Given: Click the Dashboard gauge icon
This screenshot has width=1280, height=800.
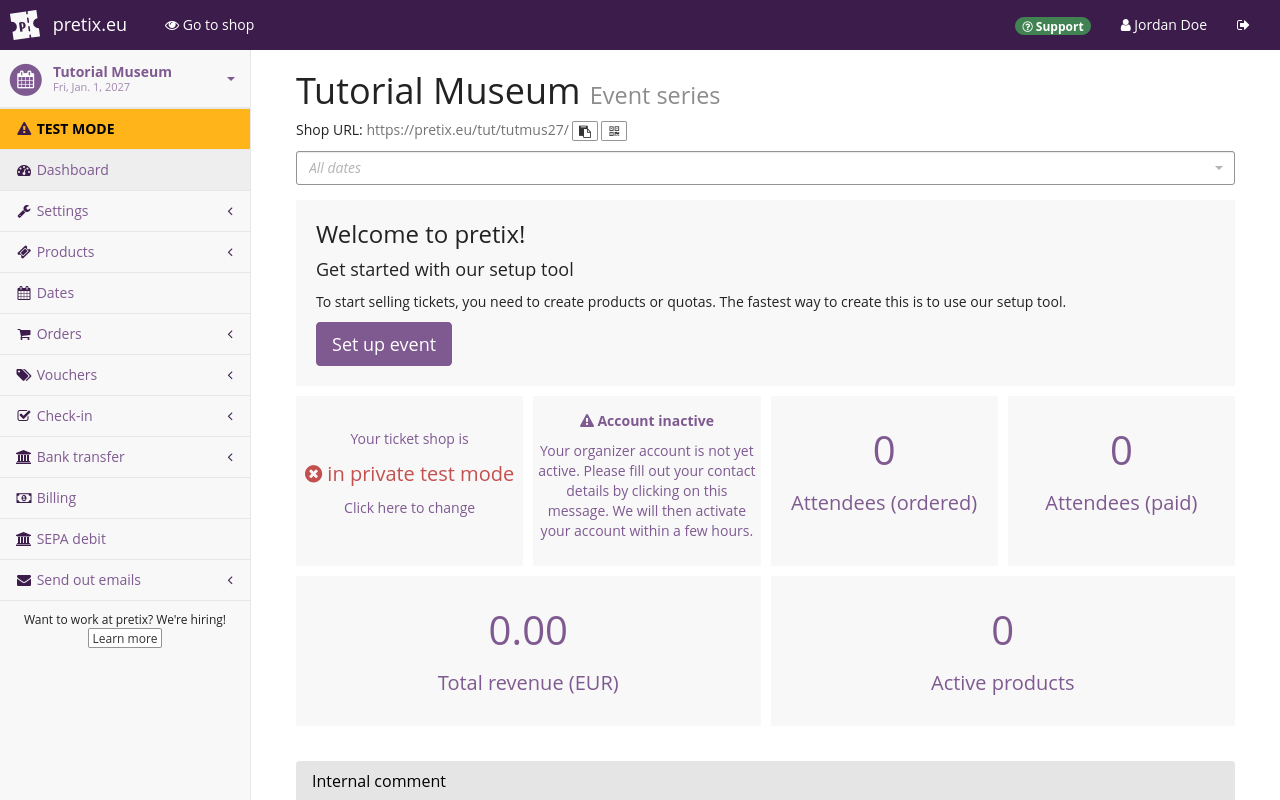Looking at the screenshot, I should click(24, 170).
